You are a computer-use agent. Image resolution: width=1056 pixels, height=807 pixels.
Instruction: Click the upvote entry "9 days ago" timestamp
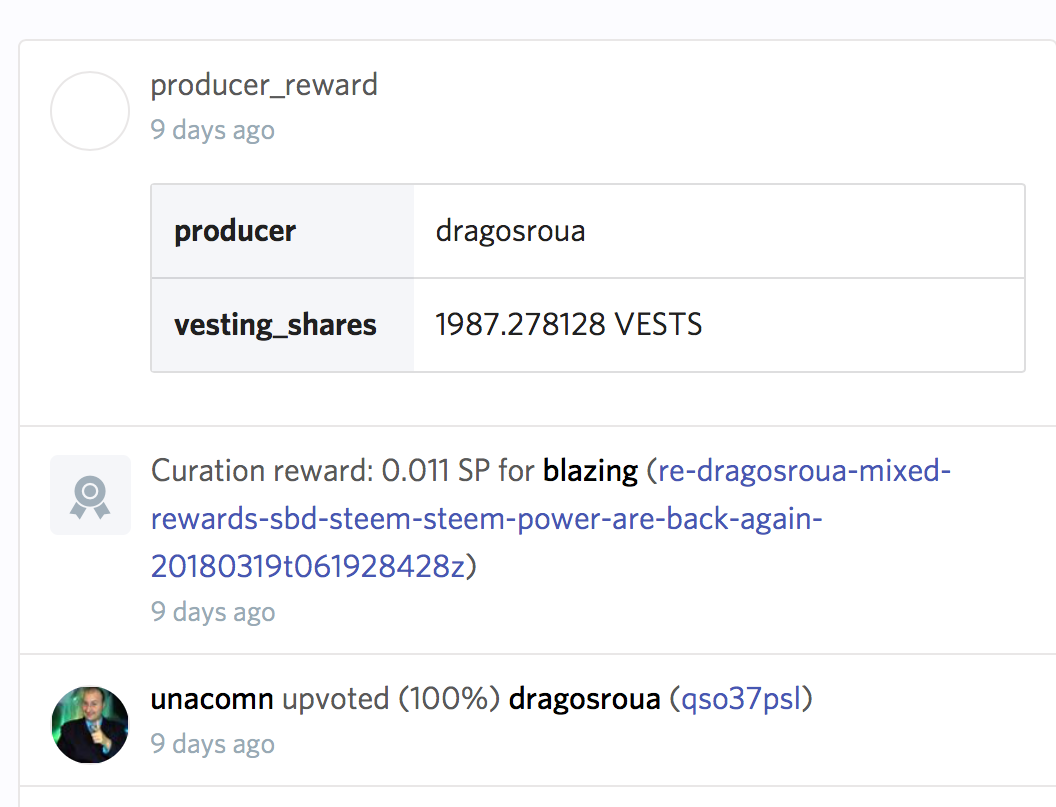point(212,744)
